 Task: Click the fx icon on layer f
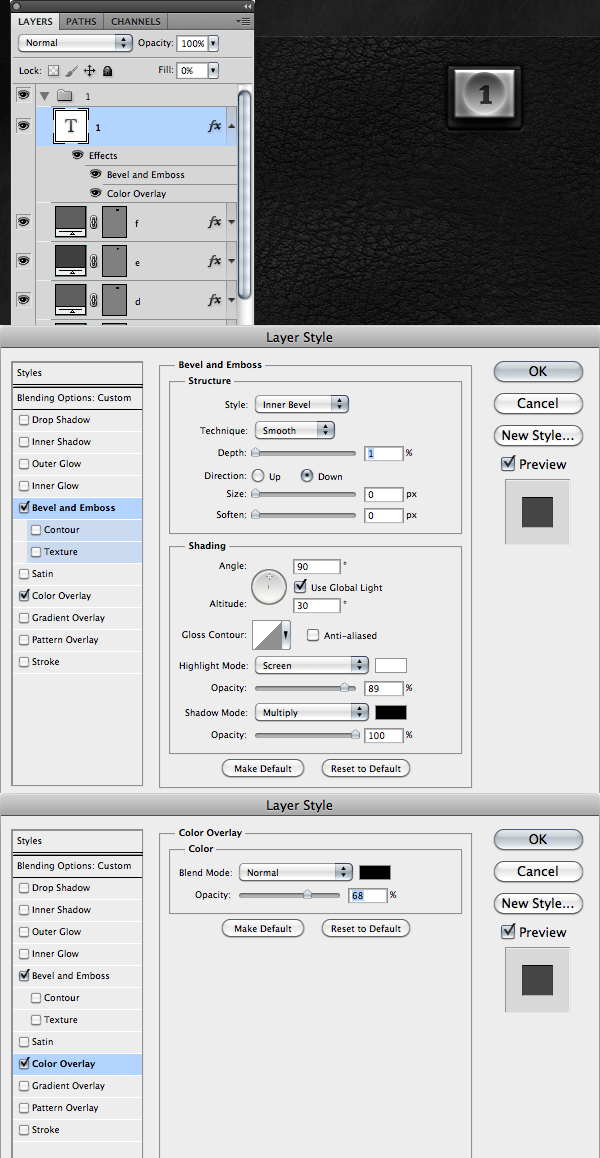214,222
